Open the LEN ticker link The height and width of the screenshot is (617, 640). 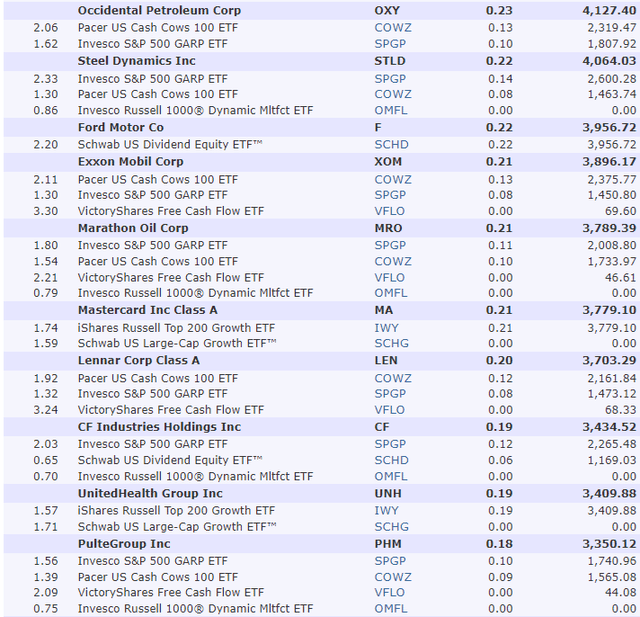(x=387, y=361)
